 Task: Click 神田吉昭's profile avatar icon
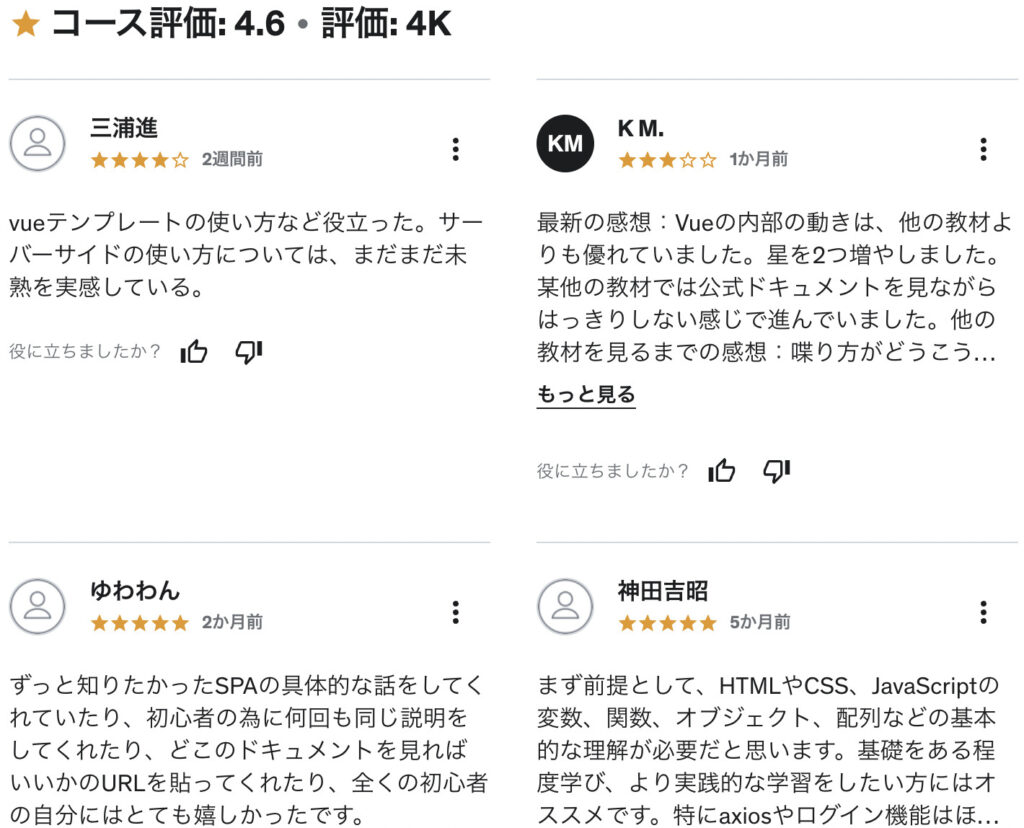click(565, 606)
